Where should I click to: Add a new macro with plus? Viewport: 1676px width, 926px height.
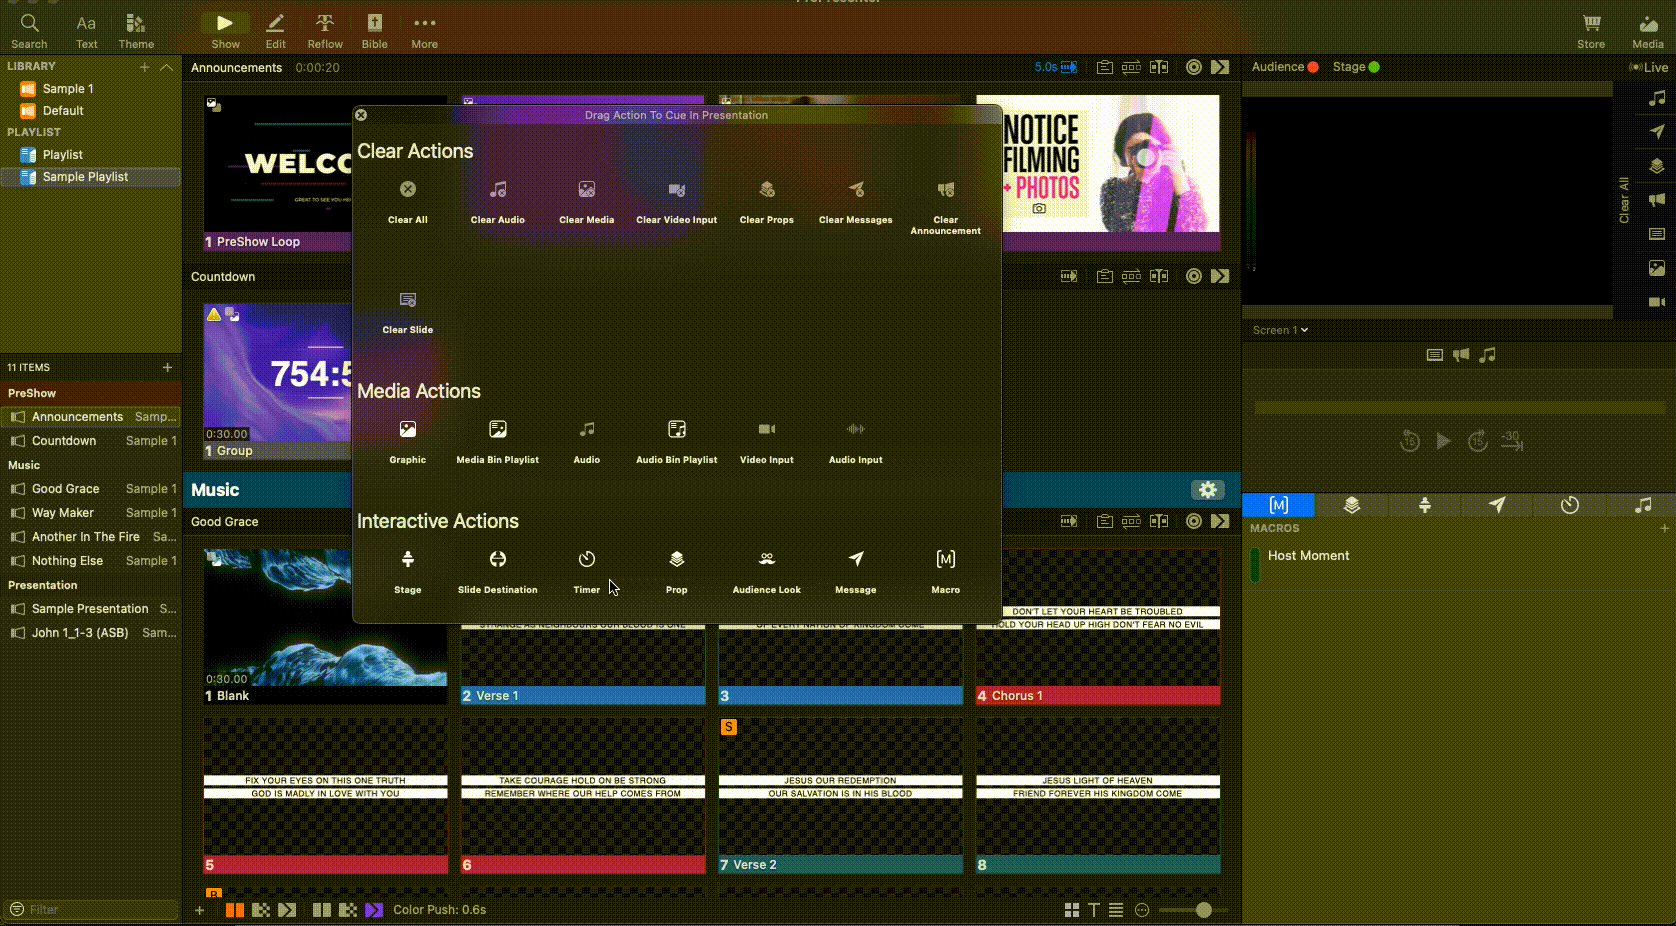coord(1664,528)
